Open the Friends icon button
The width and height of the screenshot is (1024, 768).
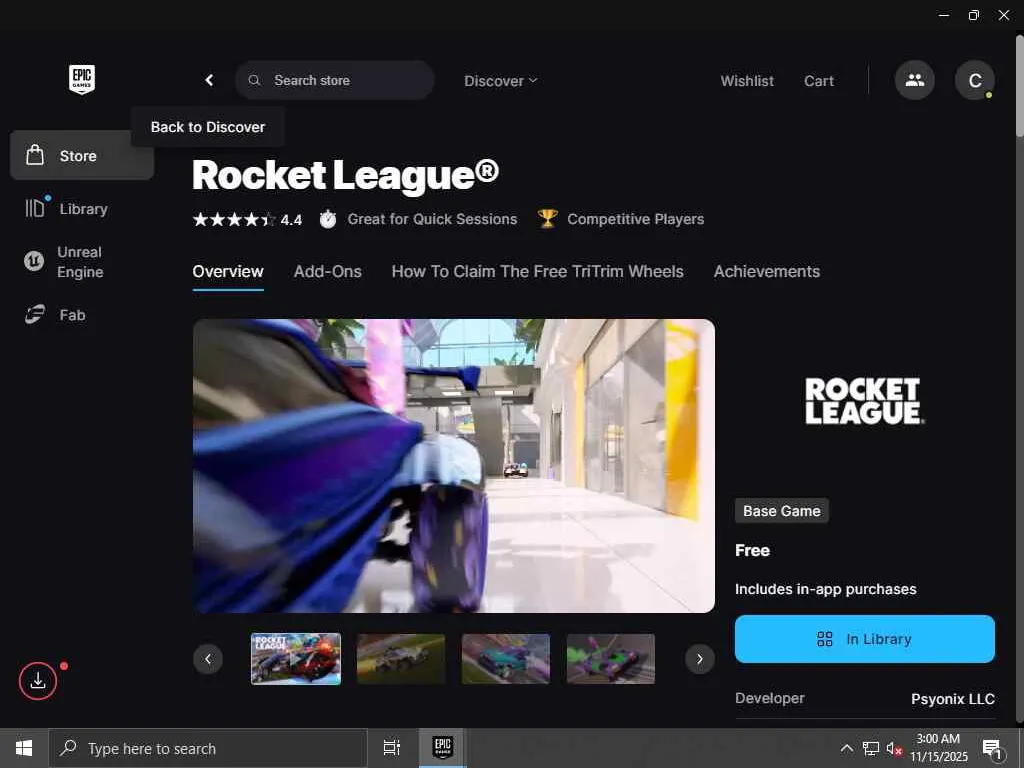pos(914,80)
